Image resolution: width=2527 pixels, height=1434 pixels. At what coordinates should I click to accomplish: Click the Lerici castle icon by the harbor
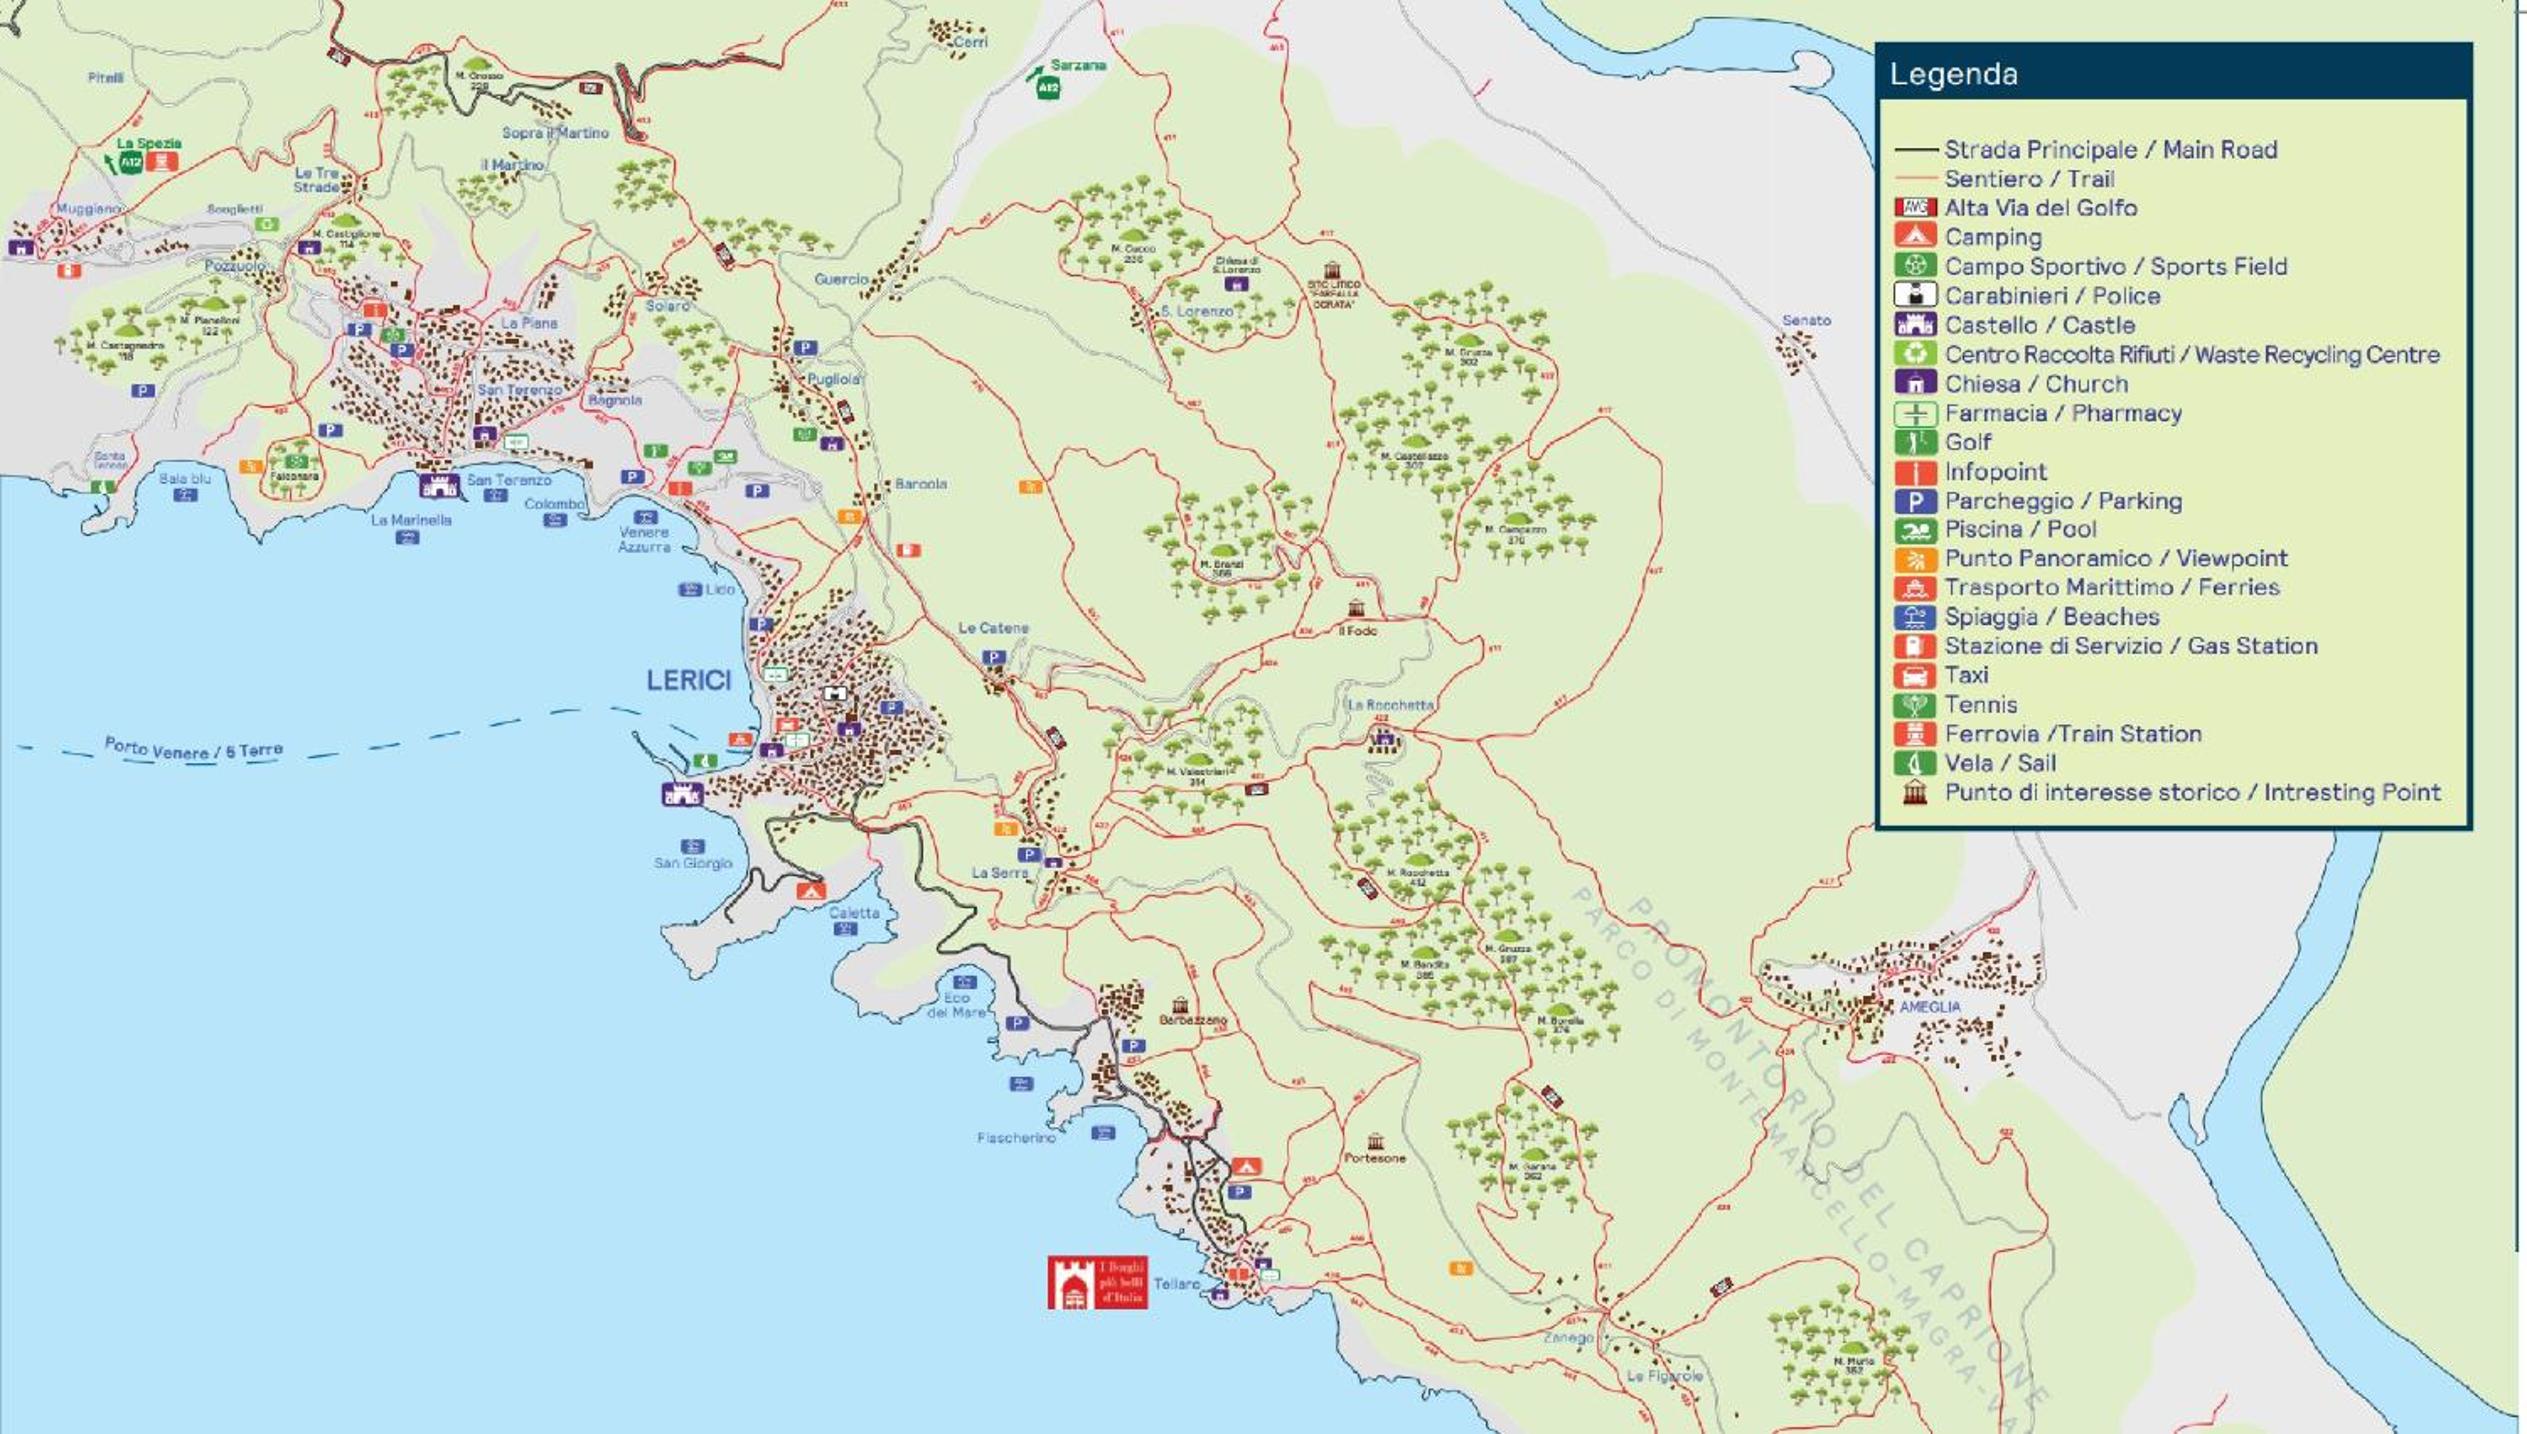click(682, 795)
